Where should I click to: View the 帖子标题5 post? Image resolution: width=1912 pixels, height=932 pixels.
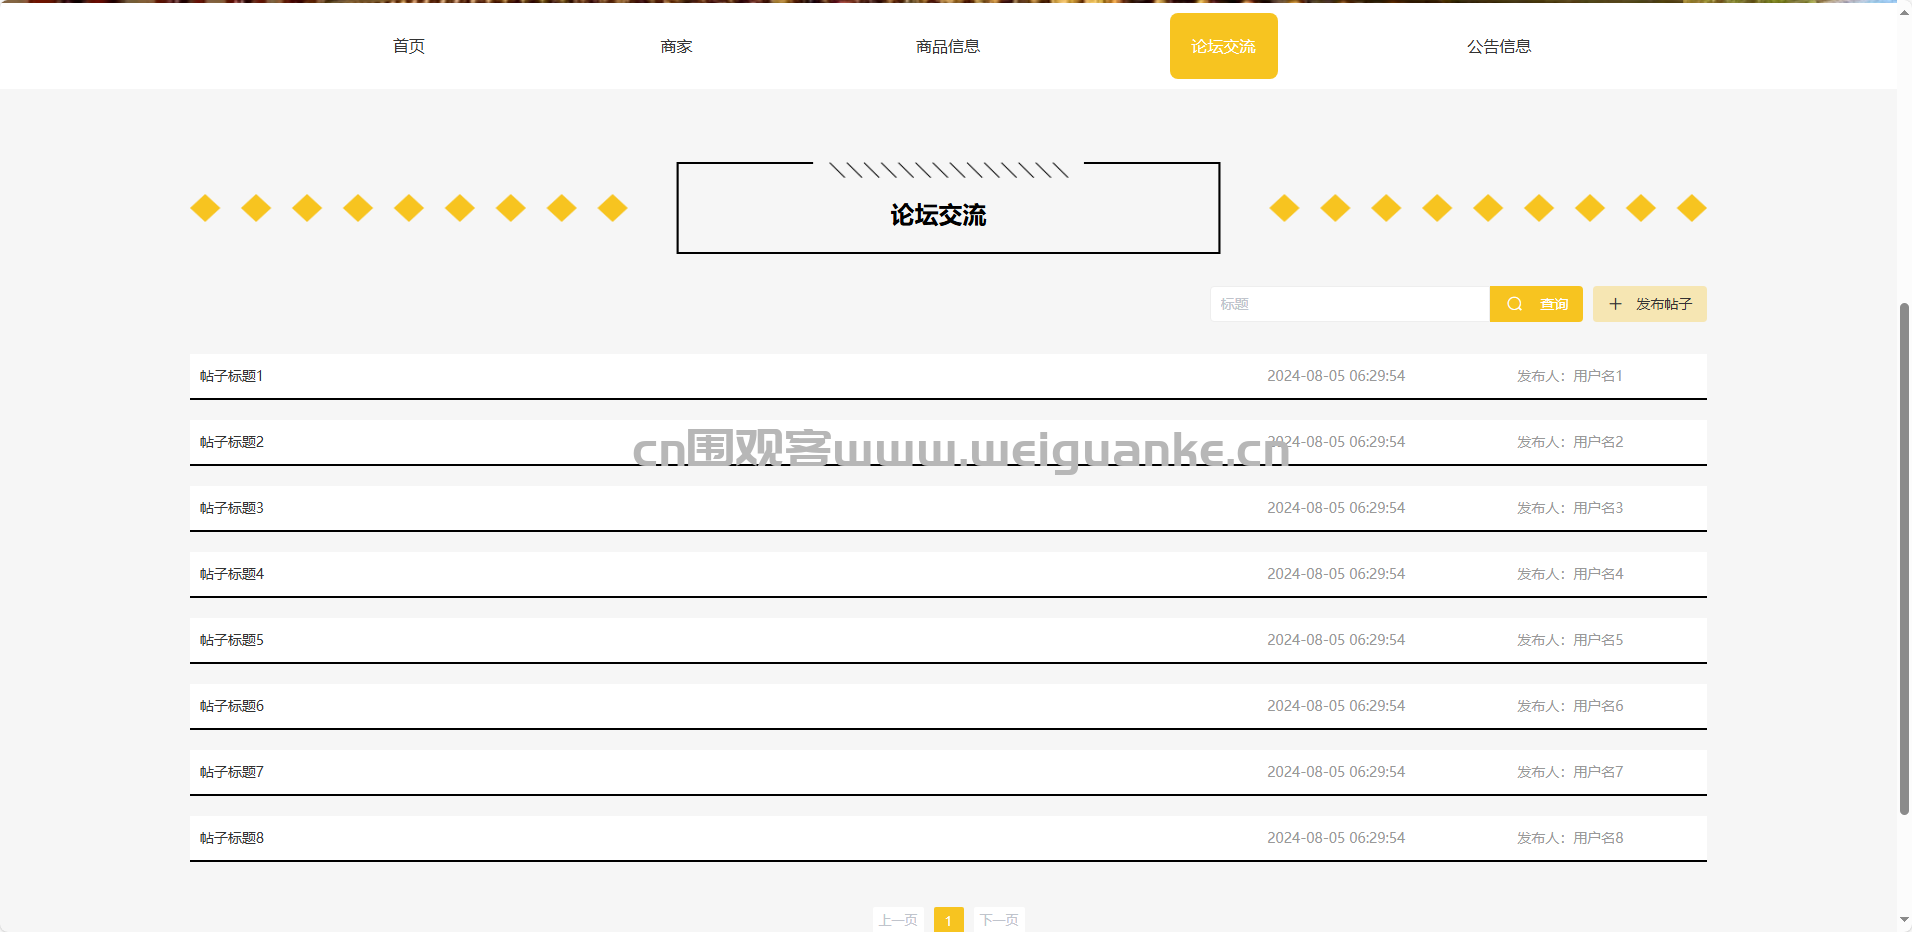232,640
